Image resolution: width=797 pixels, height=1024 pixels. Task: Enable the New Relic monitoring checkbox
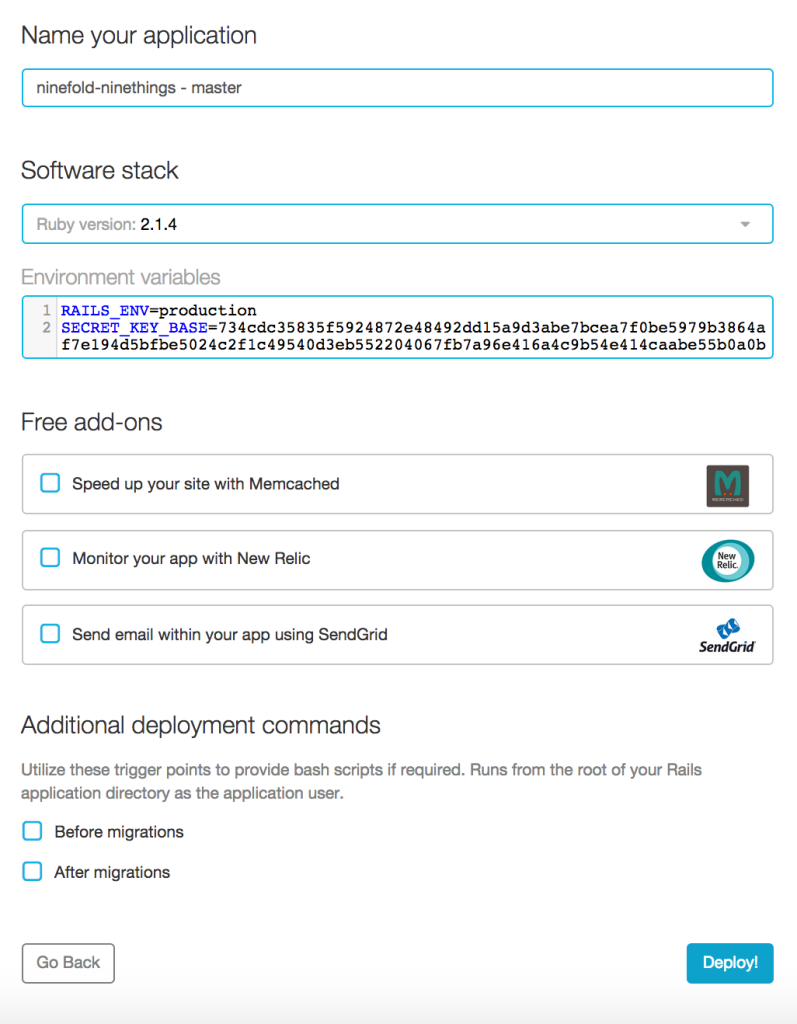[50, 558]
